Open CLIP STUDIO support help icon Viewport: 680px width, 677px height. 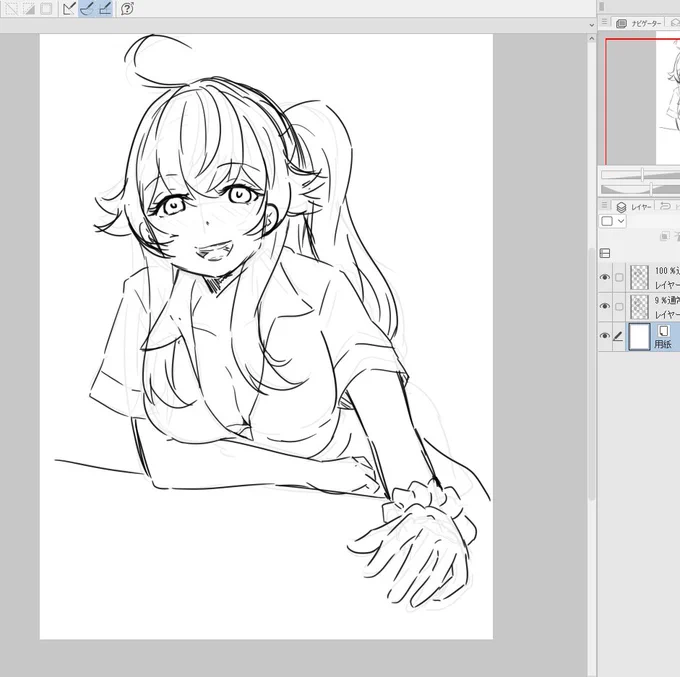pos(127,9)
